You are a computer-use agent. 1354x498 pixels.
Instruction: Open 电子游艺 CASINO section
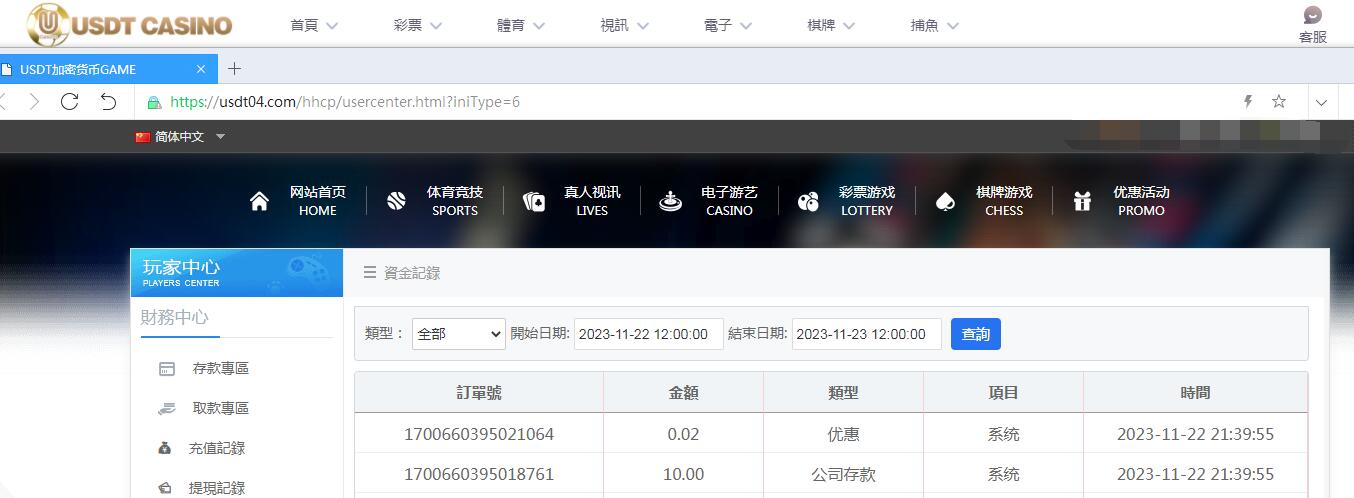729,201
